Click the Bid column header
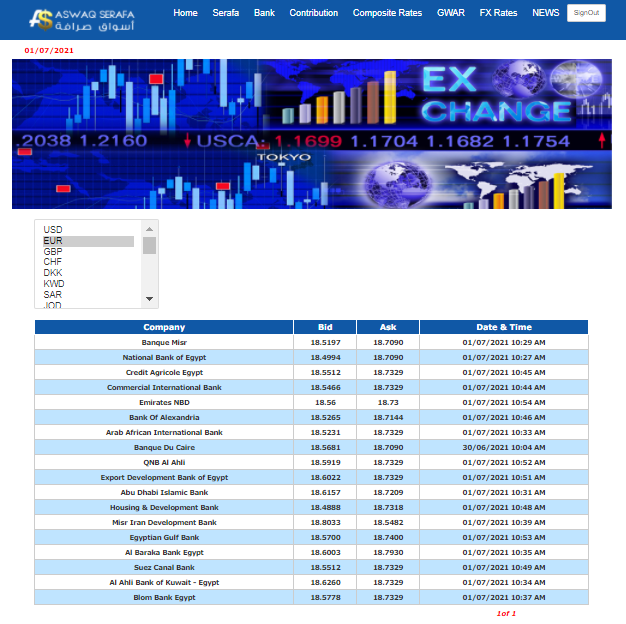Screen dimensions: 626x624 coord(325,327)
